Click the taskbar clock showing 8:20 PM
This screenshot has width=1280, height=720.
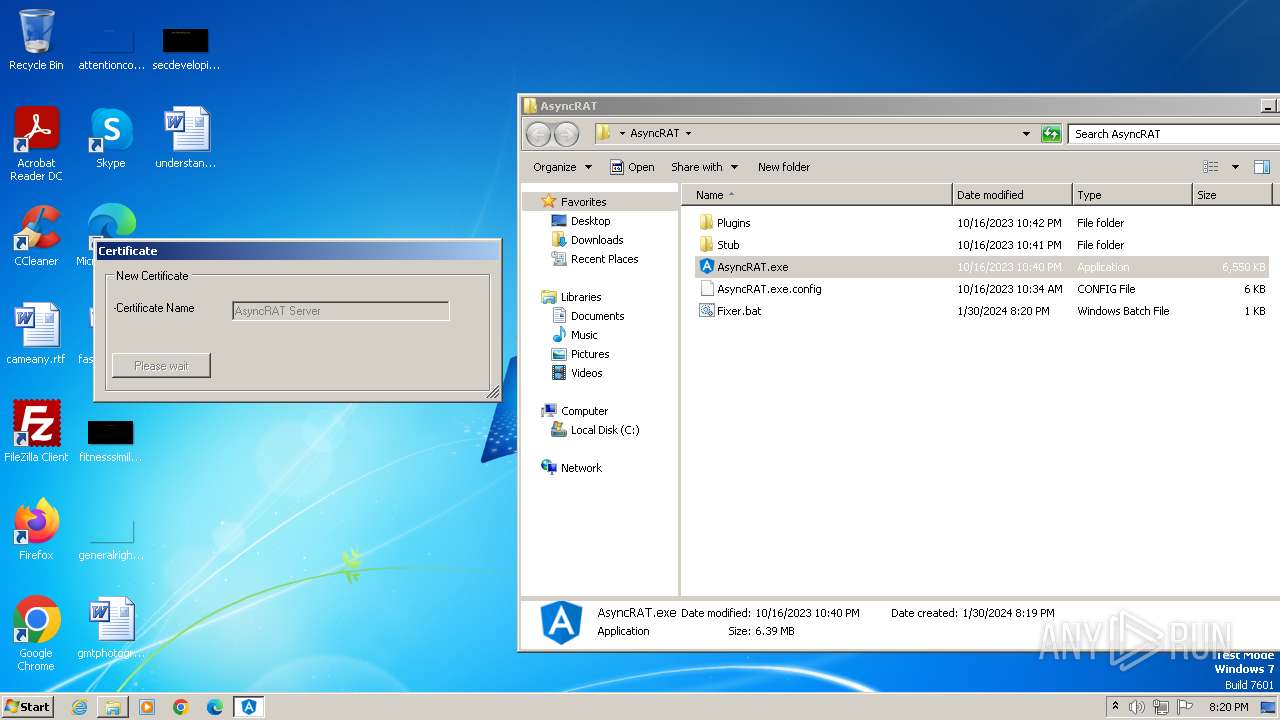pos(1228,707)
